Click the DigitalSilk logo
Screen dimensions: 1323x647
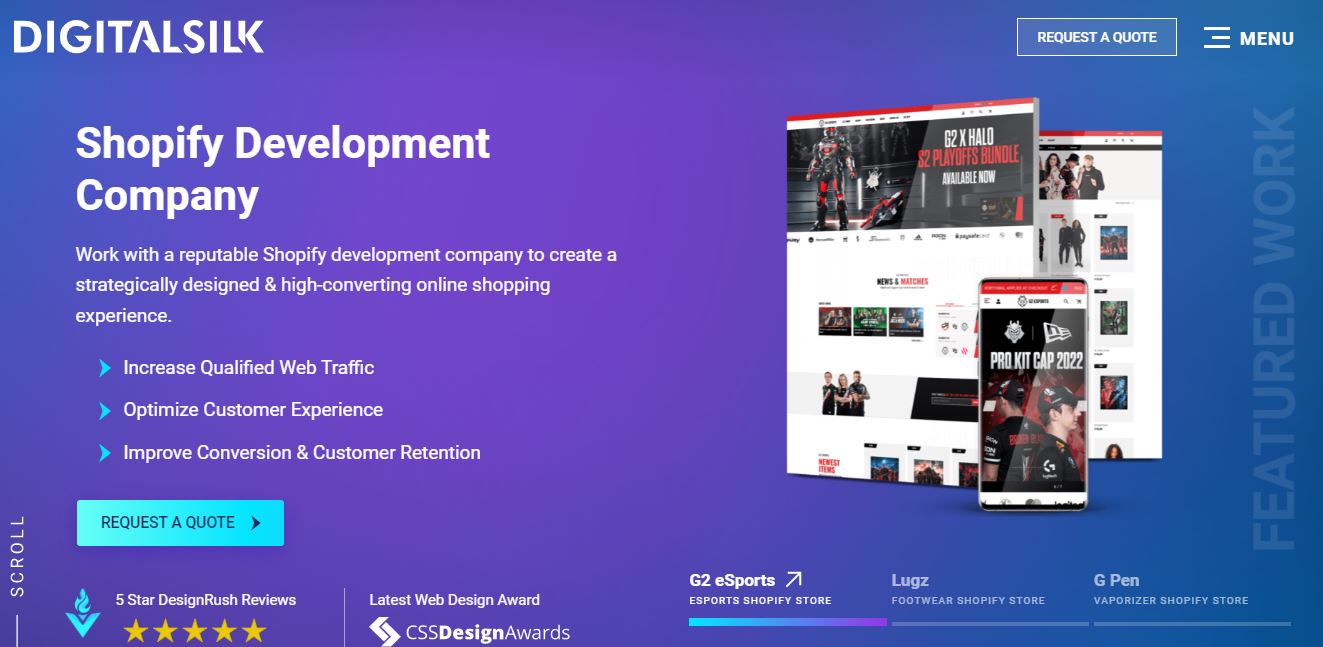139,38
